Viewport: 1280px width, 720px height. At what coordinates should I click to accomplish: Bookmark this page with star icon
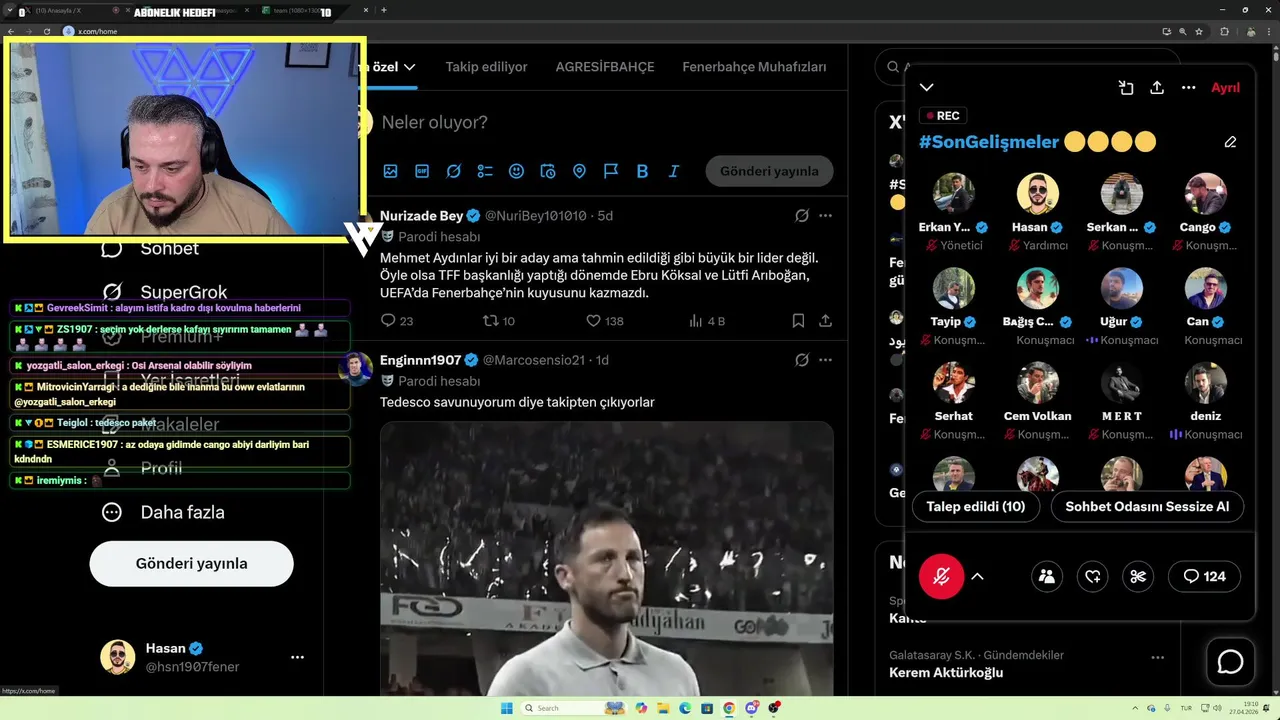pos(1199,31)
